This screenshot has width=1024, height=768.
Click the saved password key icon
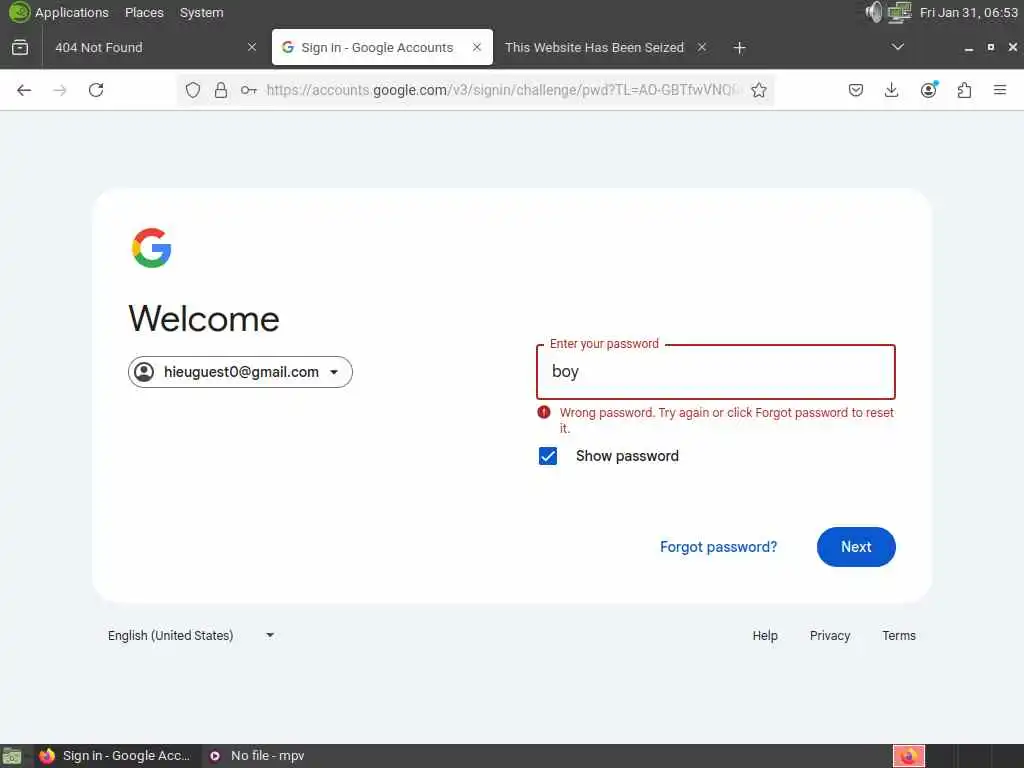pyautogui.click(x=249, y=90)
